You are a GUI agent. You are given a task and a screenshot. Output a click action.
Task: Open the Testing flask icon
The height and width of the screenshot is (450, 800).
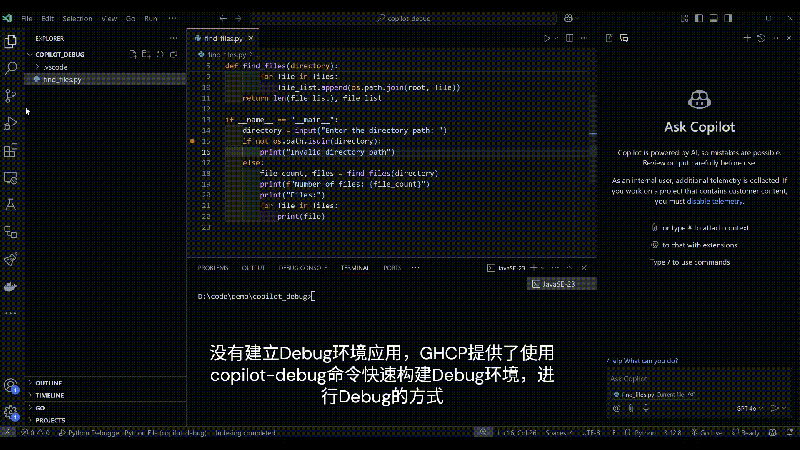point(11,205)
